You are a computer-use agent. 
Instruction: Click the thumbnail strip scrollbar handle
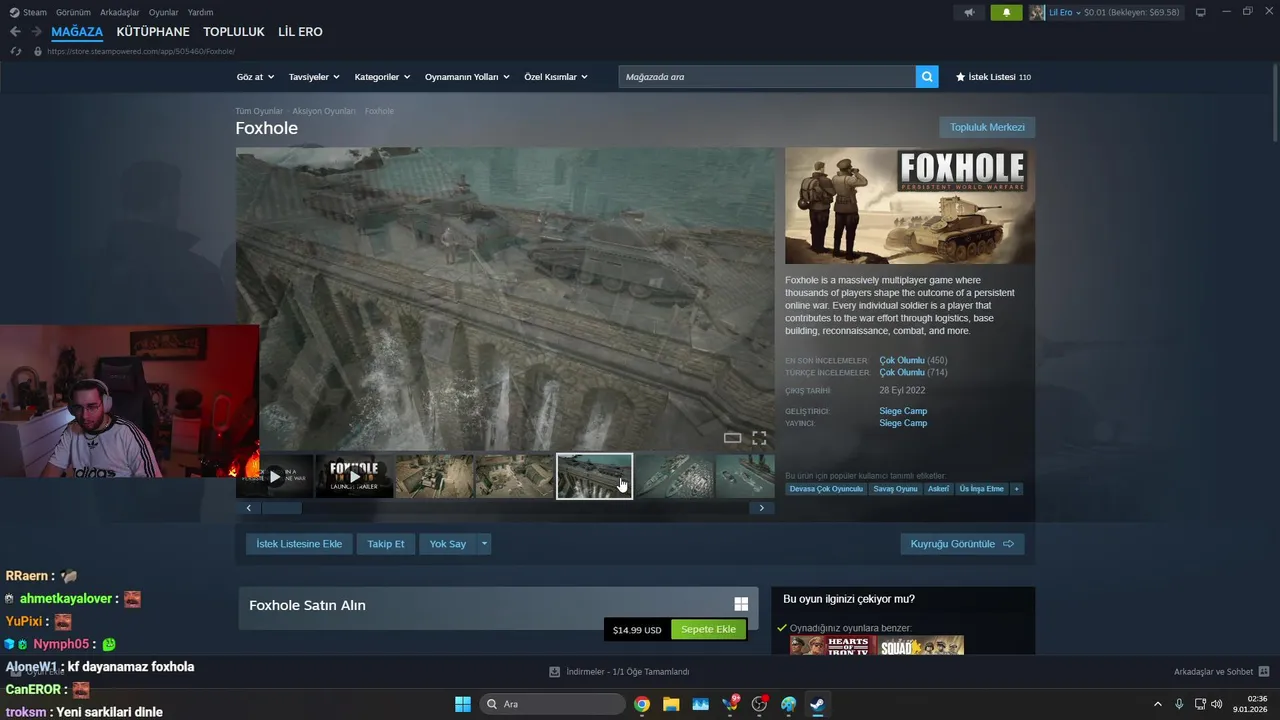point(281,508)
